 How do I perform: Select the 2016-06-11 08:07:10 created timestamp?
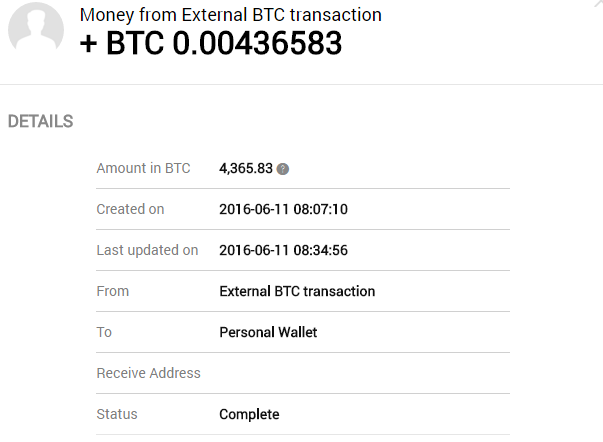tap(283, 209)
